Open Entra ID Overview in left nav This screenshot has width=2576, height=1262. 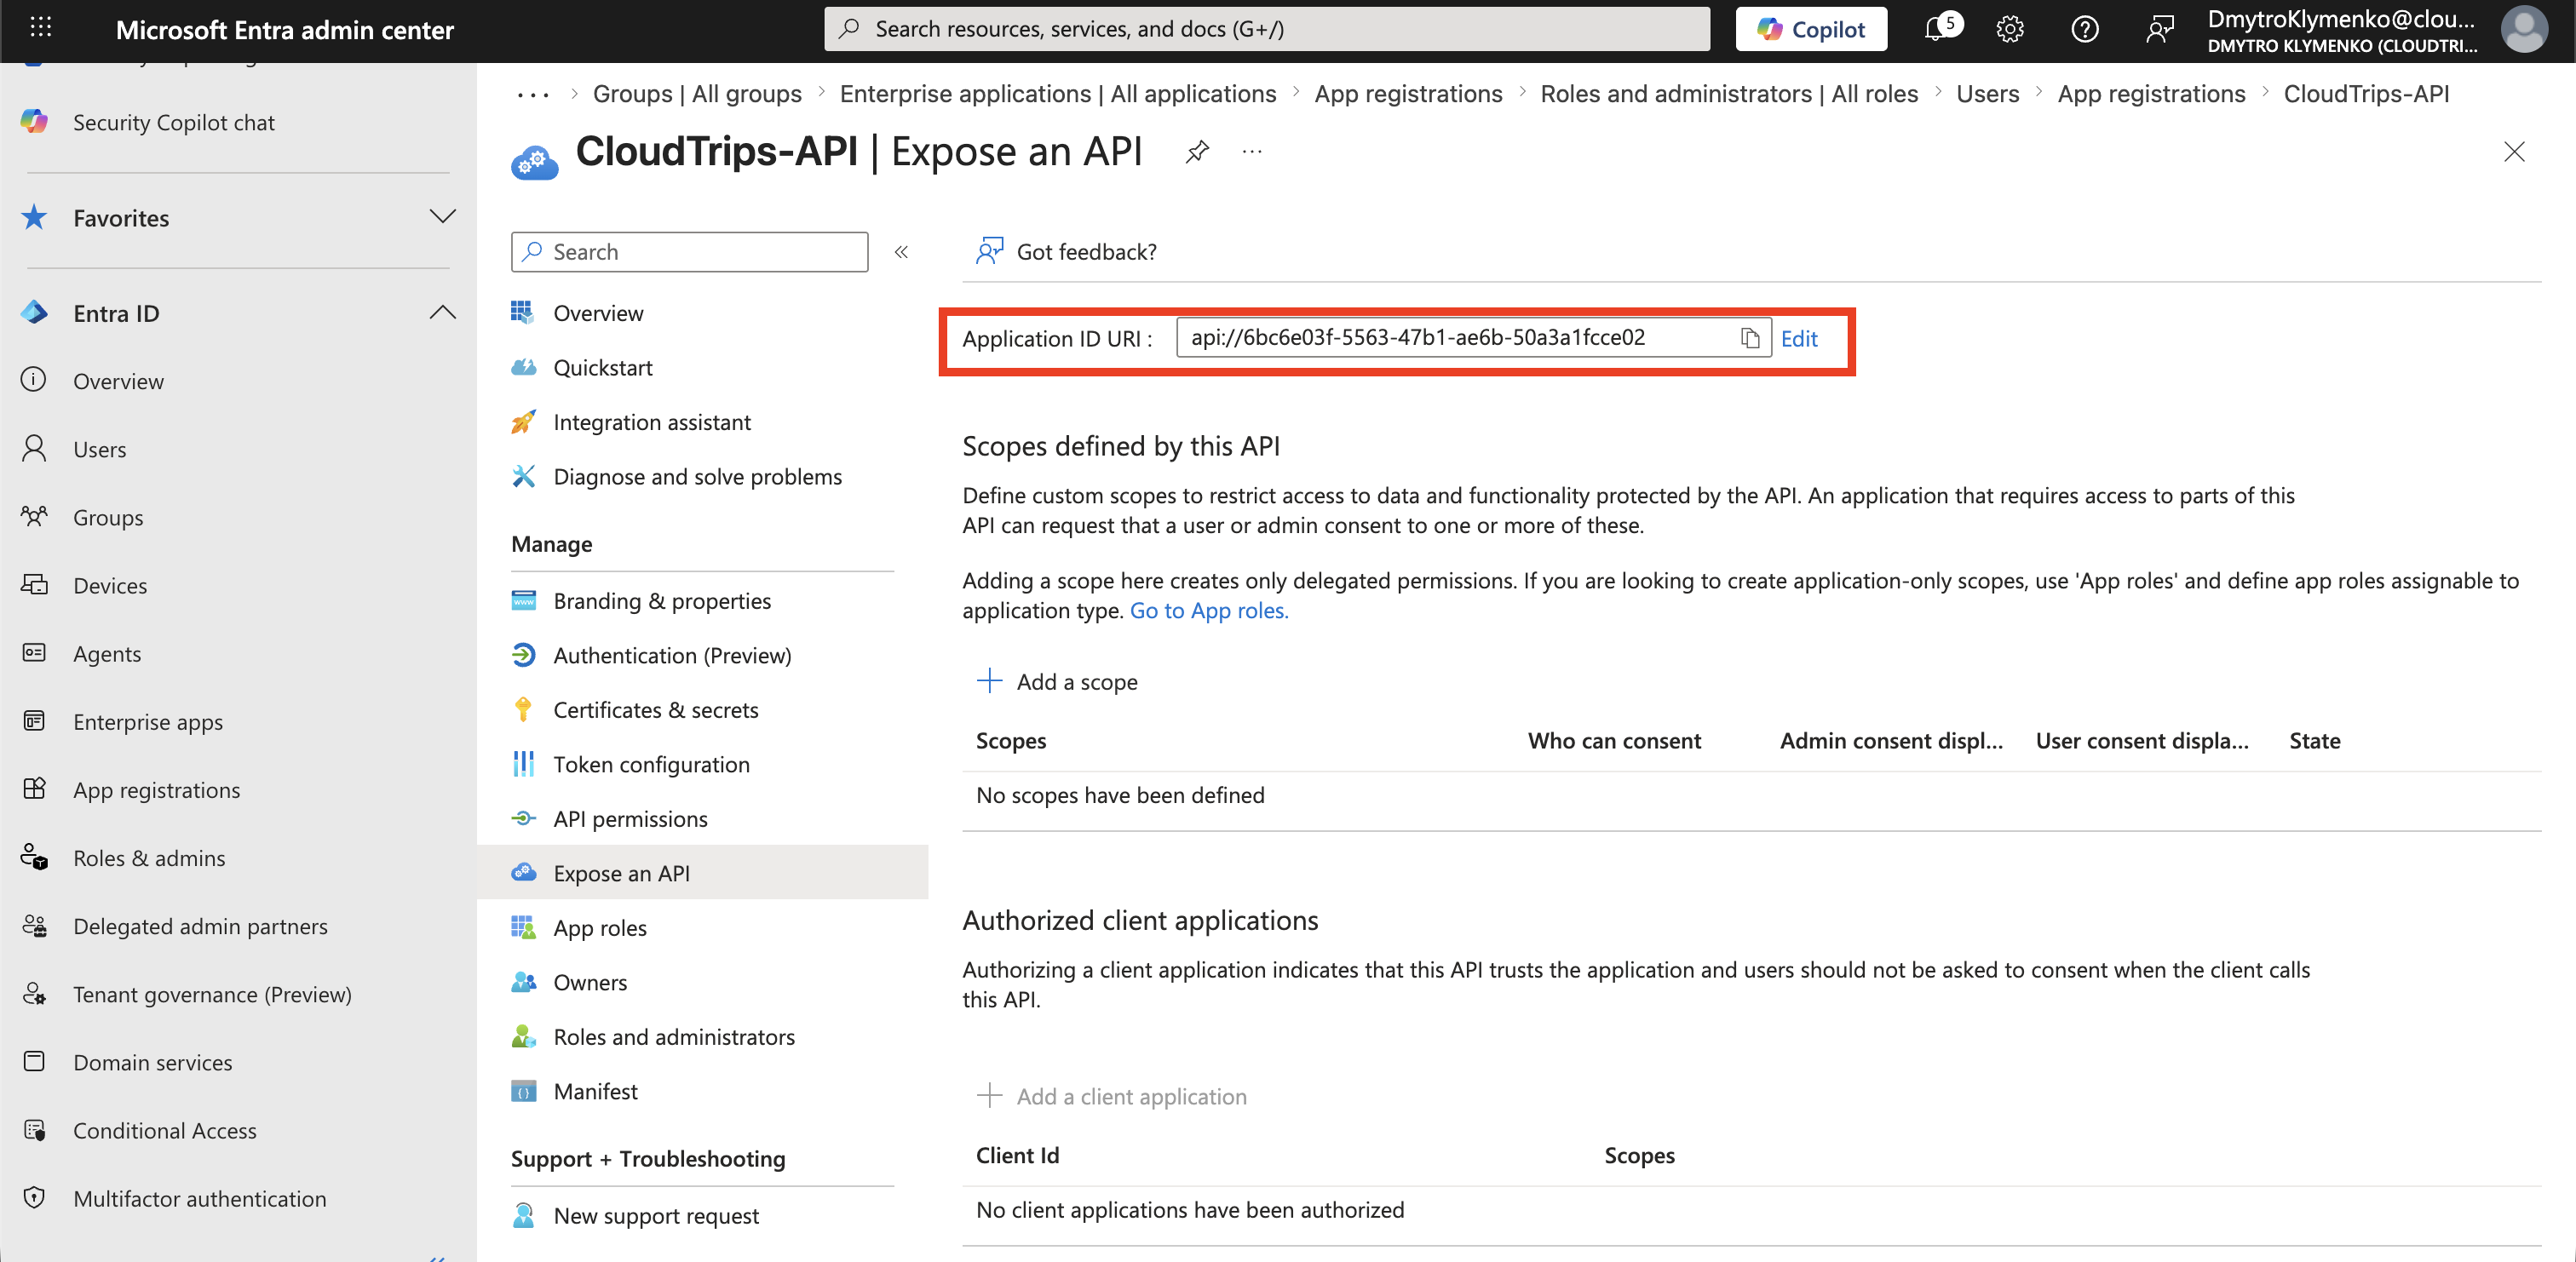pyautogui.click(x=118, y=381)
